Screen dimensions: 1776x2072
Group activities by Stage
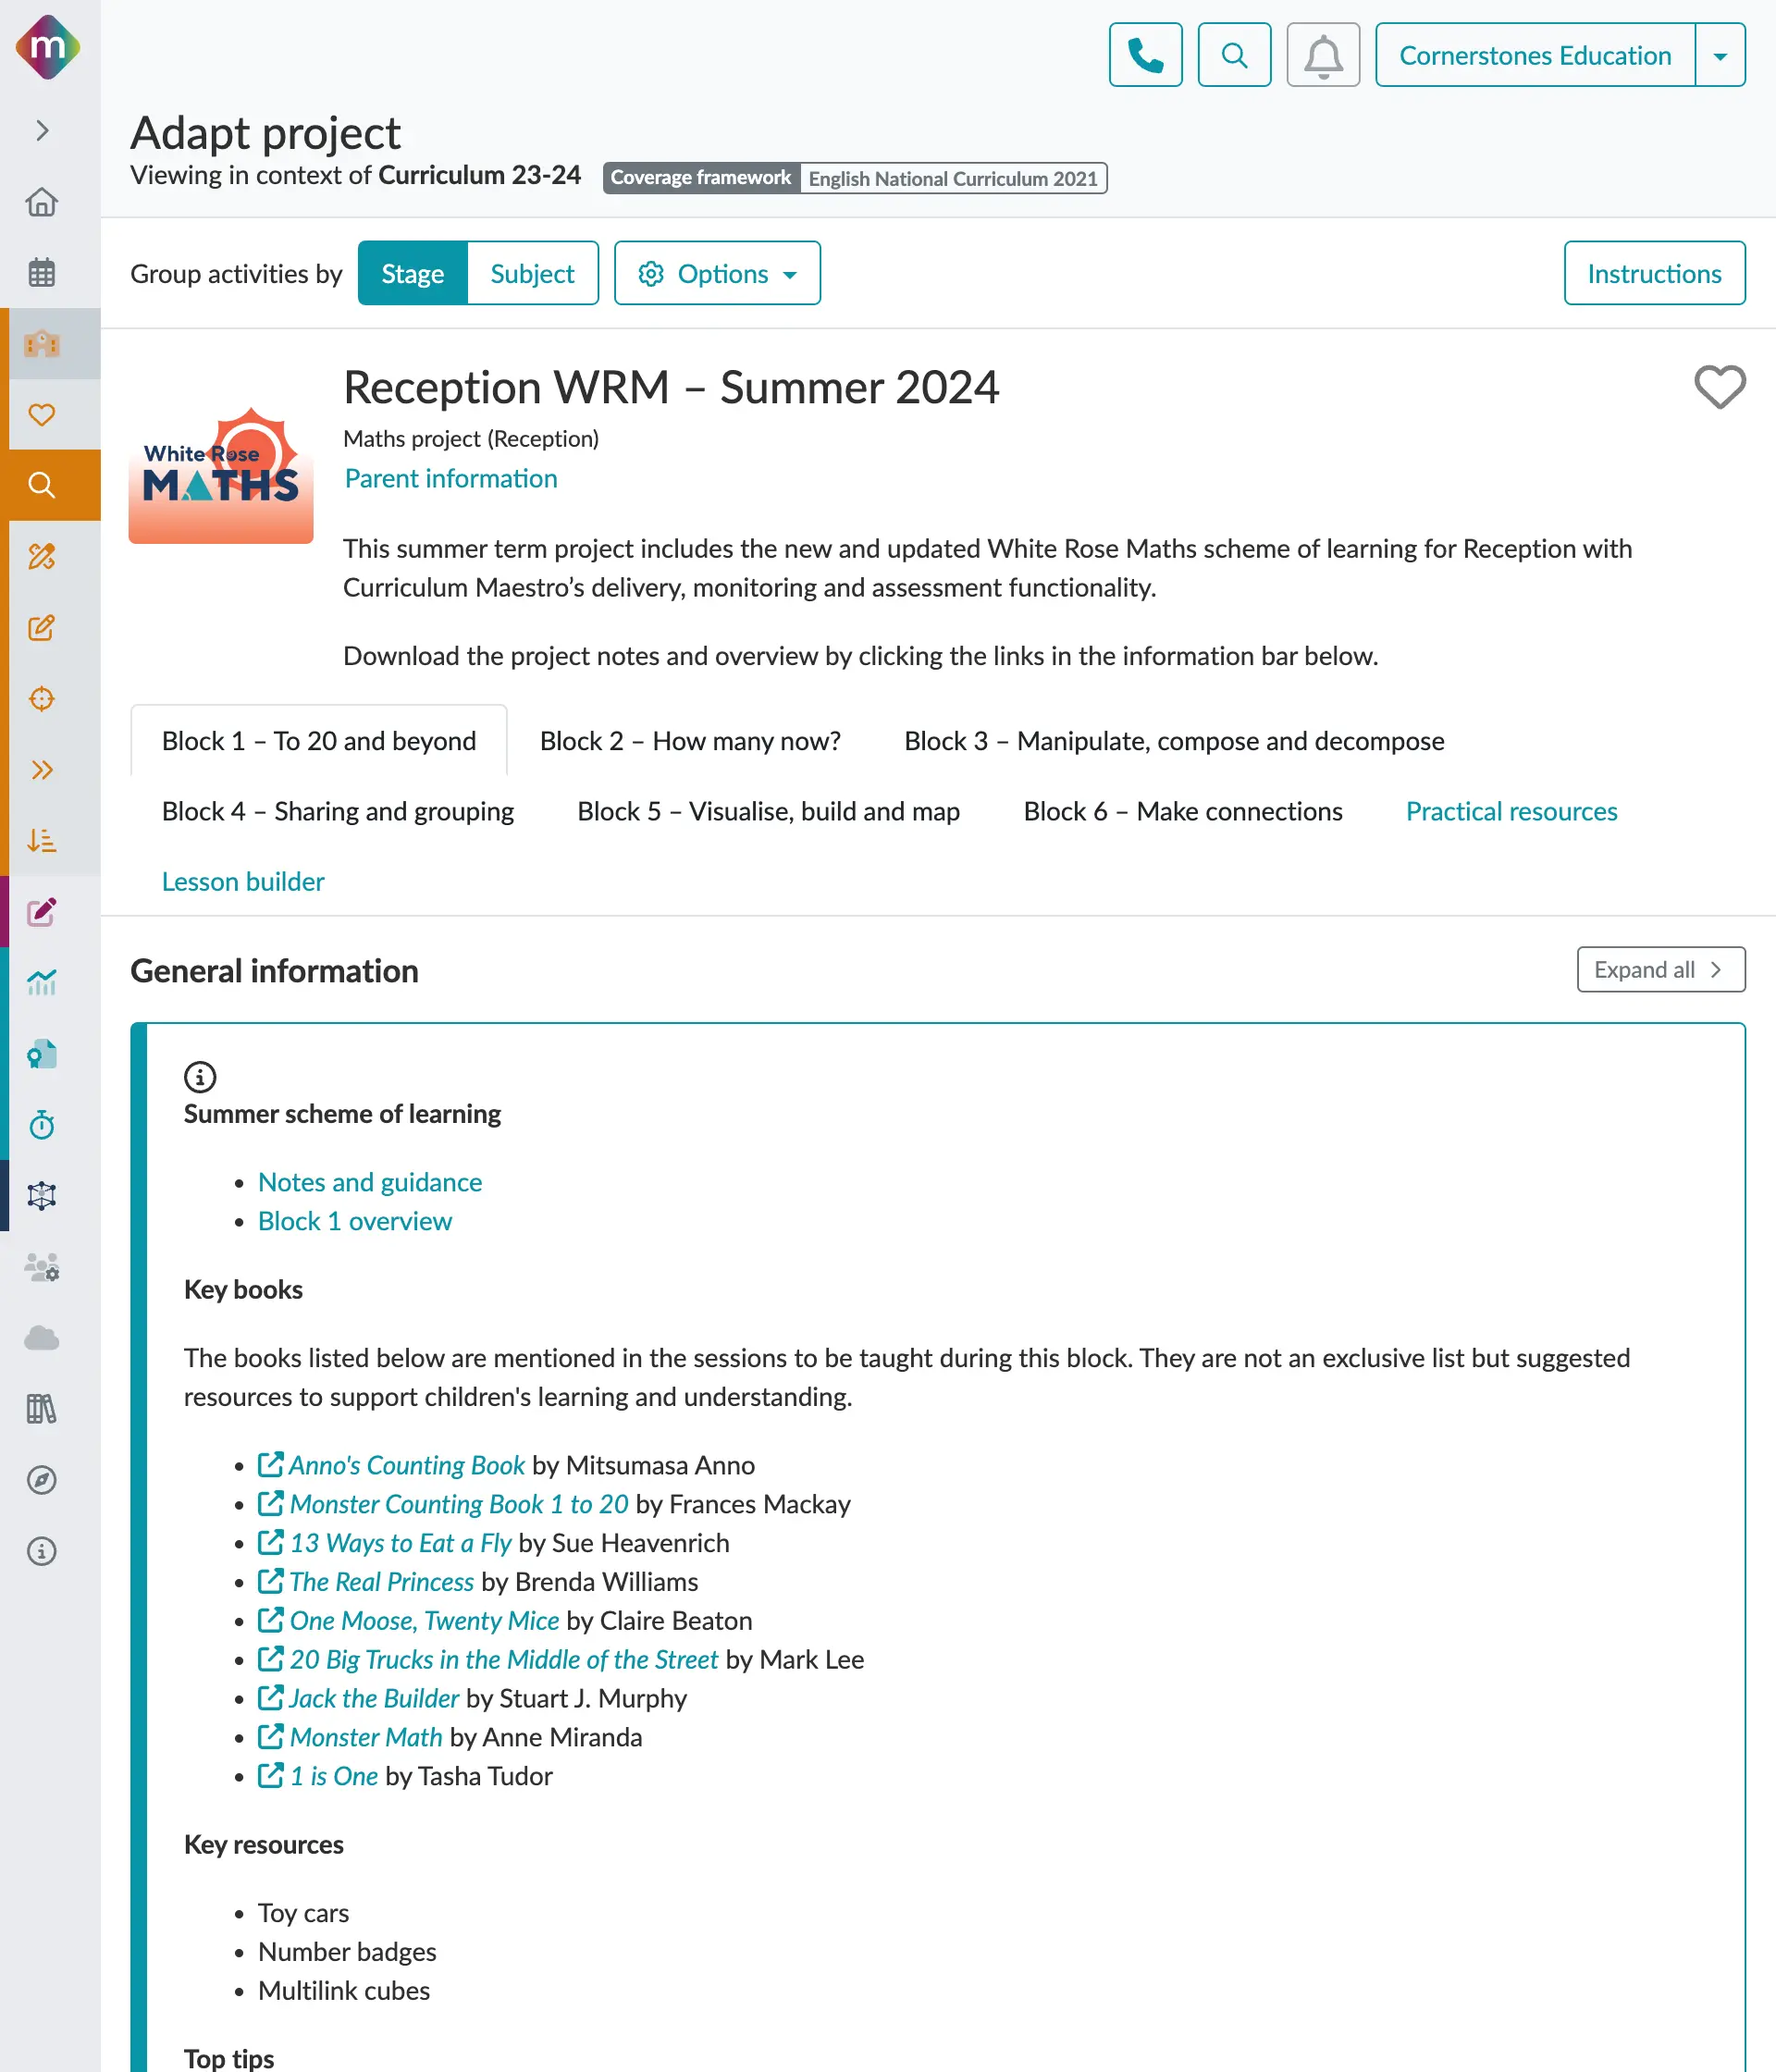pyautogui.click(x=412, y=273)
